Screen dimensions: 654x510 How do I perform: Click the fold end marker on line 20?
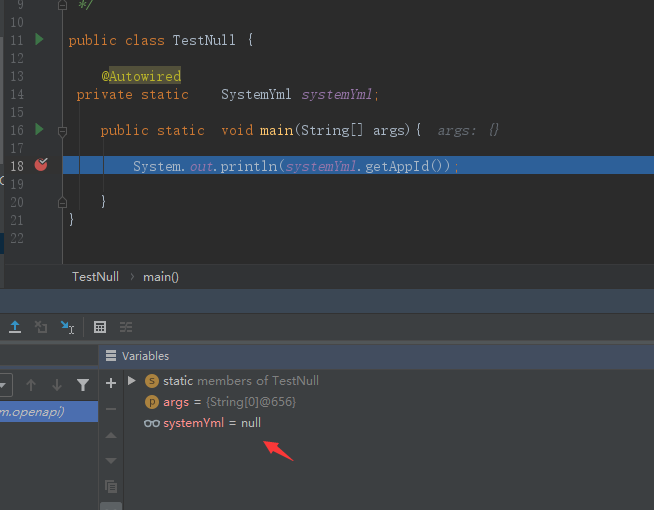pos(62,203)
